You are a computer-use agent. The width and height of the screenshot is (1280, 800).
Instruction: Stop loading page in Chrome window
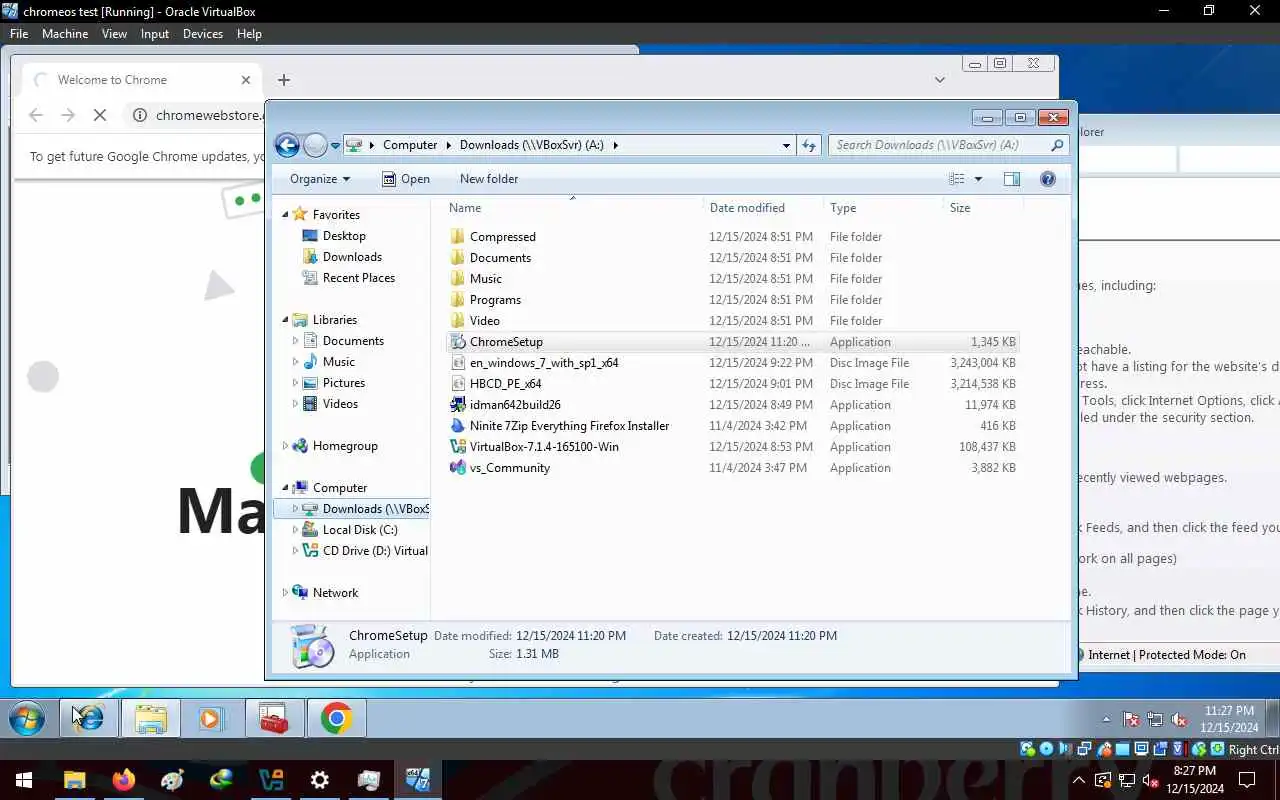click(x=100, y=115)
